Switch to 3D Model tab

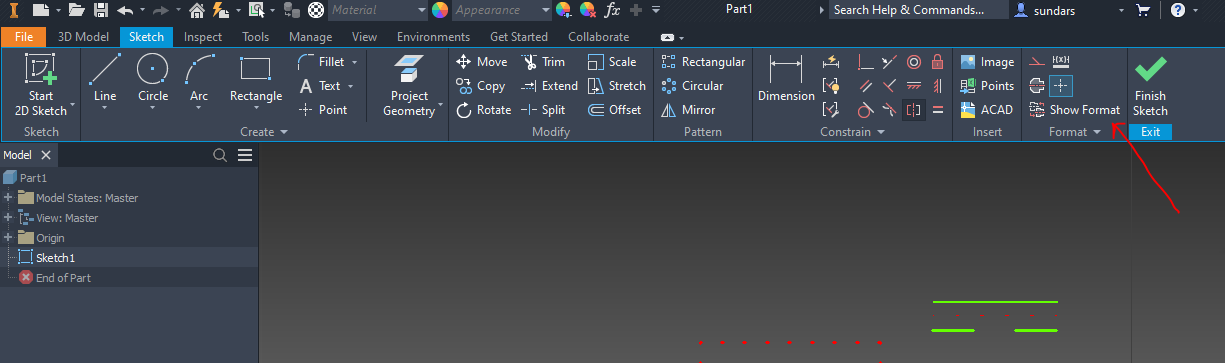pyautogui.click(x=83, y=37)
